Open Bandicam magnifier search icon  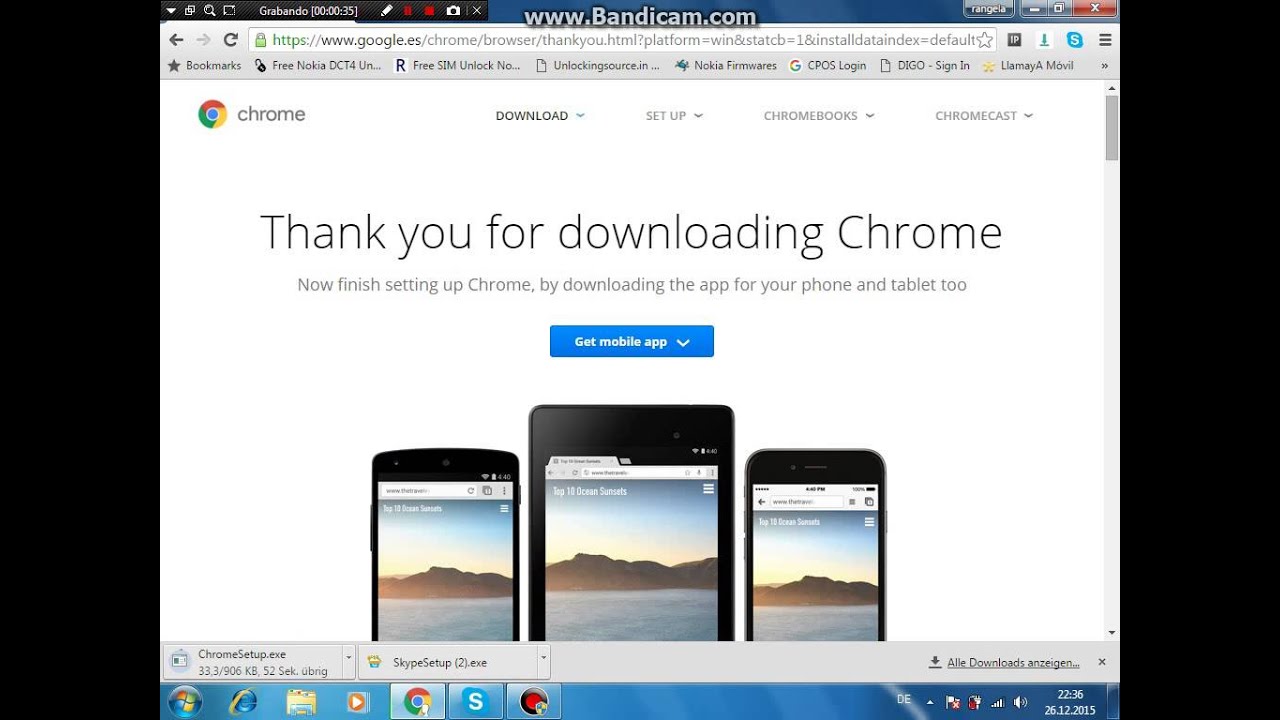210,10
